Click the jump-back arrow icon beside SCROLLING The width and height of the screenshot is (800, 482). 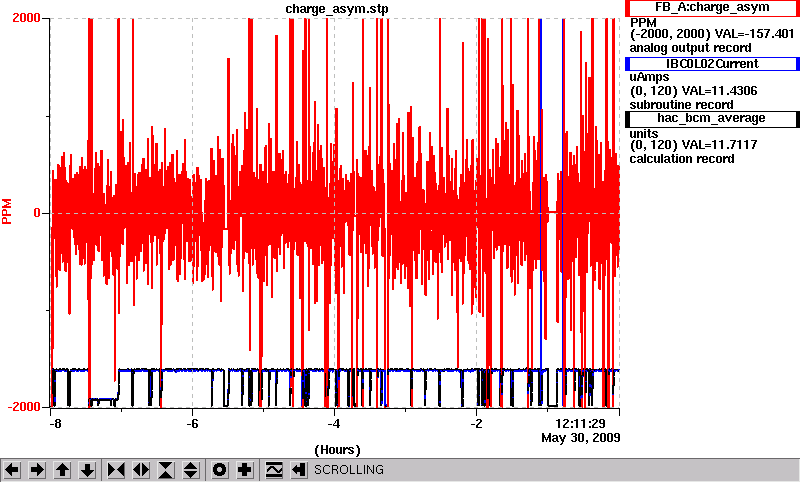click(x=299, y=470)
